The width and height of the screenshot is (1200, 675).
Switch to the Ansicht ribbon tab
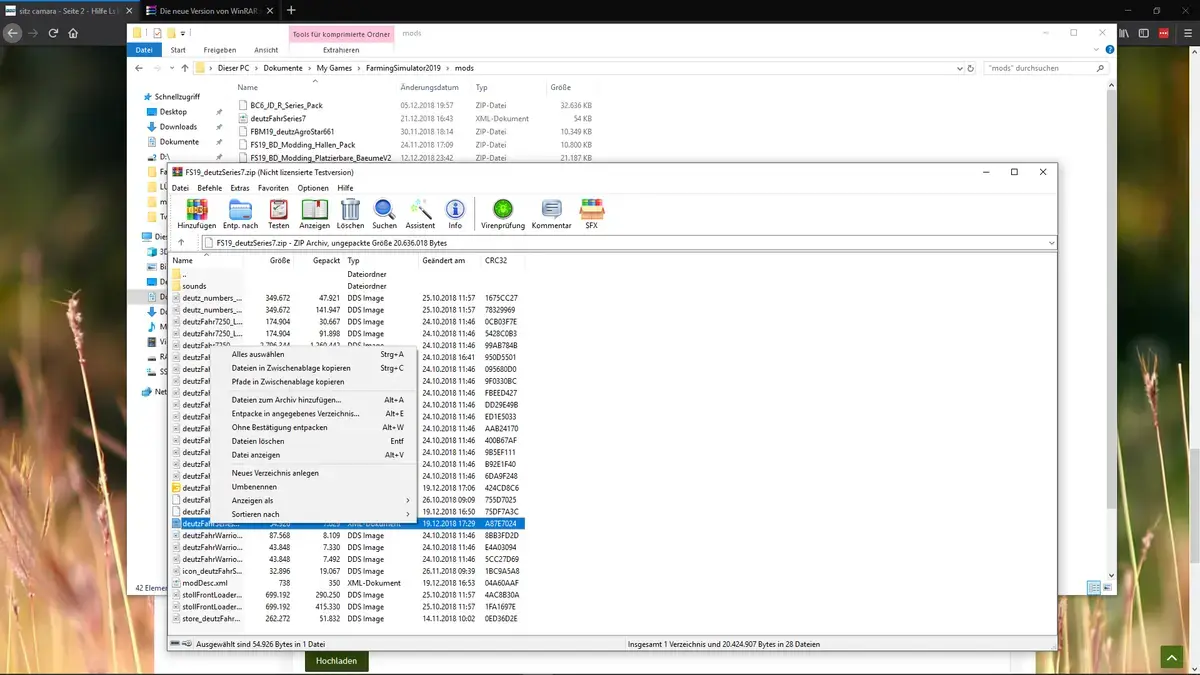tap(266, 50)
